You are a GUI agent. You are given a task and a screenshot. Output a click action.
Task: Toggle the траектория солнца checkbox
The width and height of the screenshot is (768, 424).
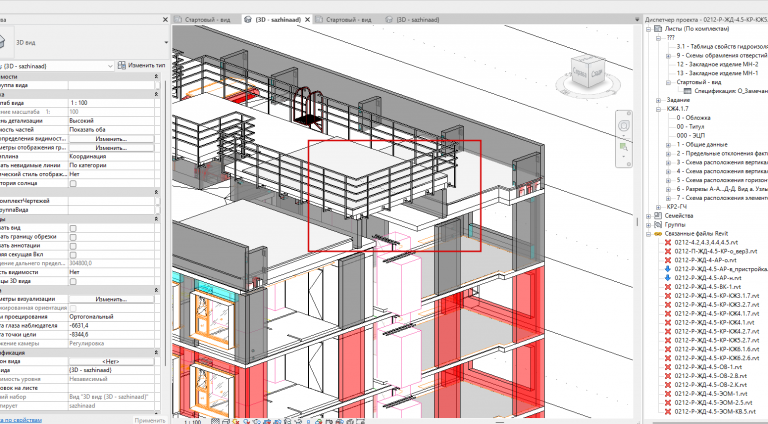click(73, 184)
